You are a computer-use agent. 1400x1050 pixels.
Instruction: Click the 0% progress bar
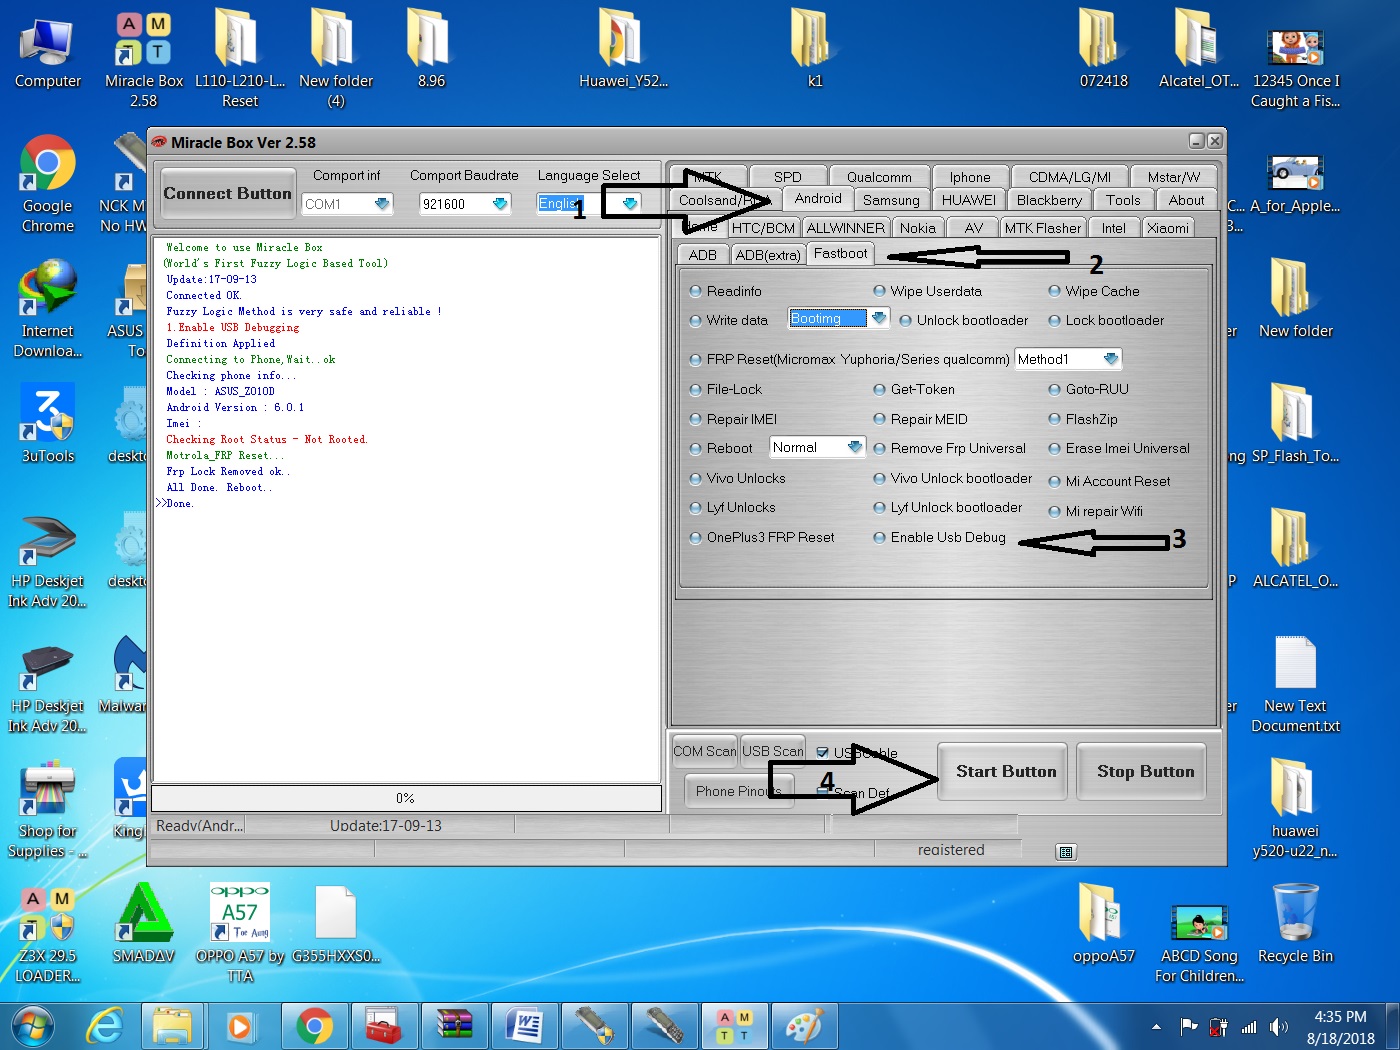point(406,798)
